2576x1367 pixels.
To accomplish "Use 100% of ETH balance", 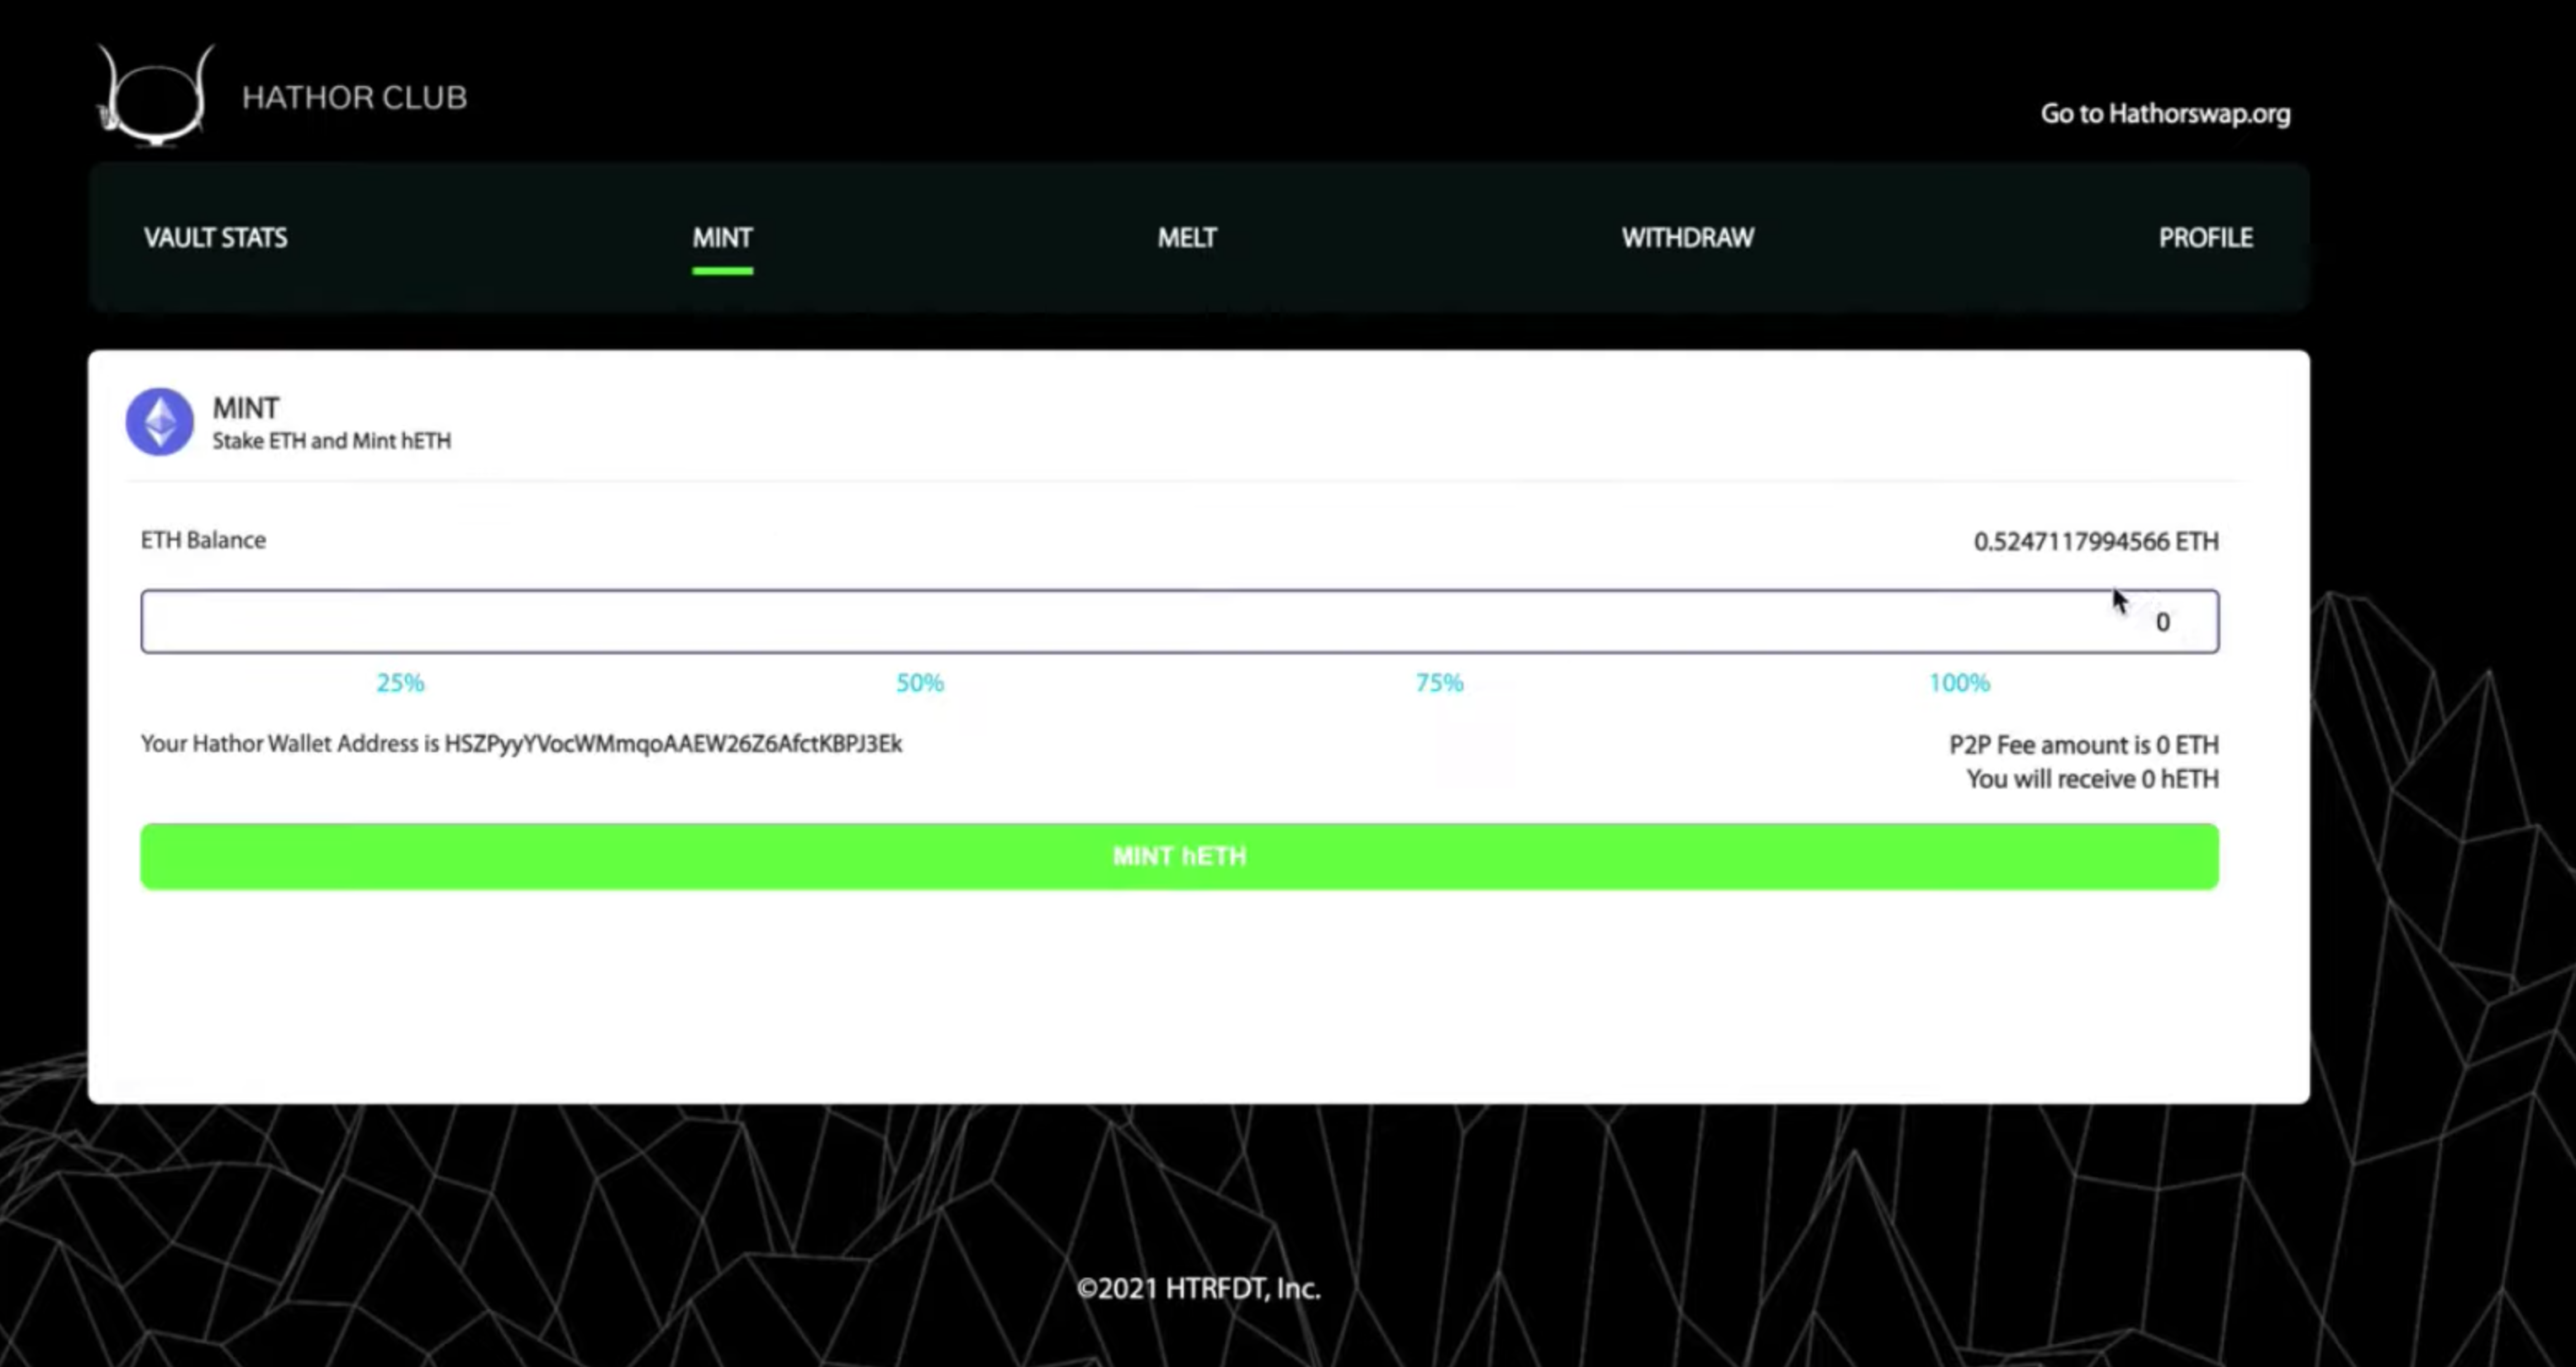I will coord(1959,683).
